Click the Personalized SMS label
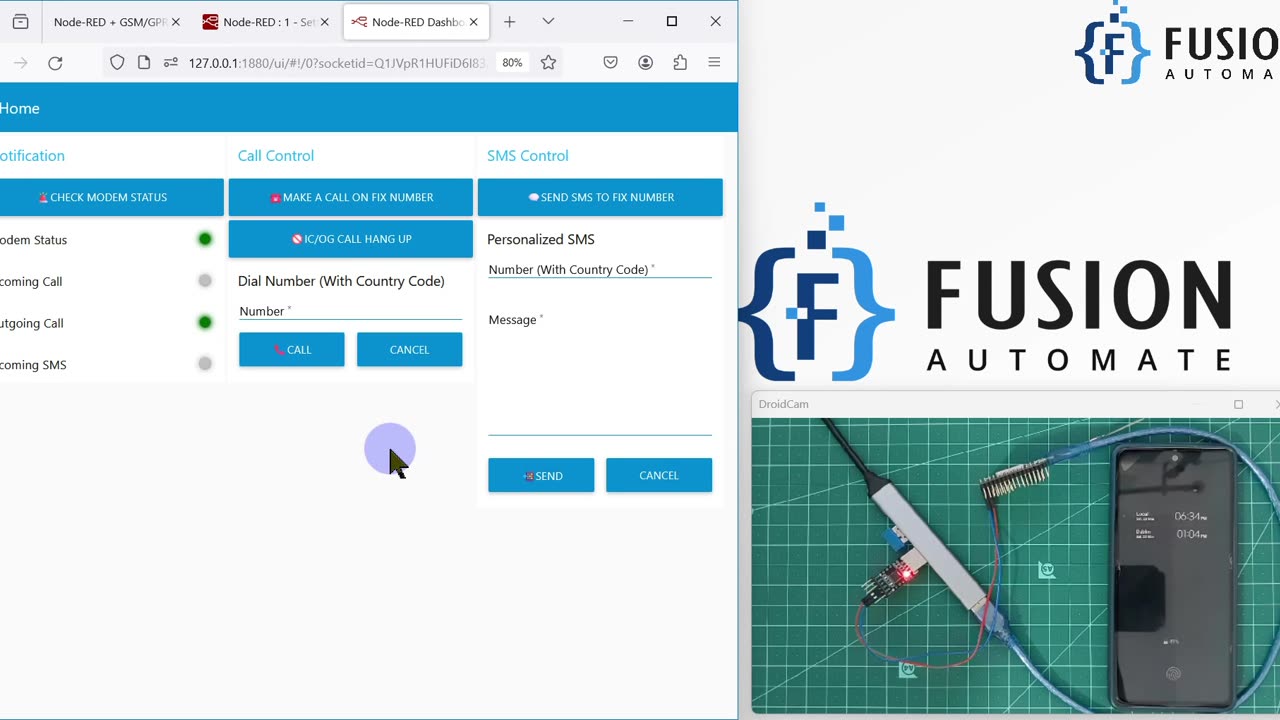The image size is (1280, 720). tap(541, 239)
